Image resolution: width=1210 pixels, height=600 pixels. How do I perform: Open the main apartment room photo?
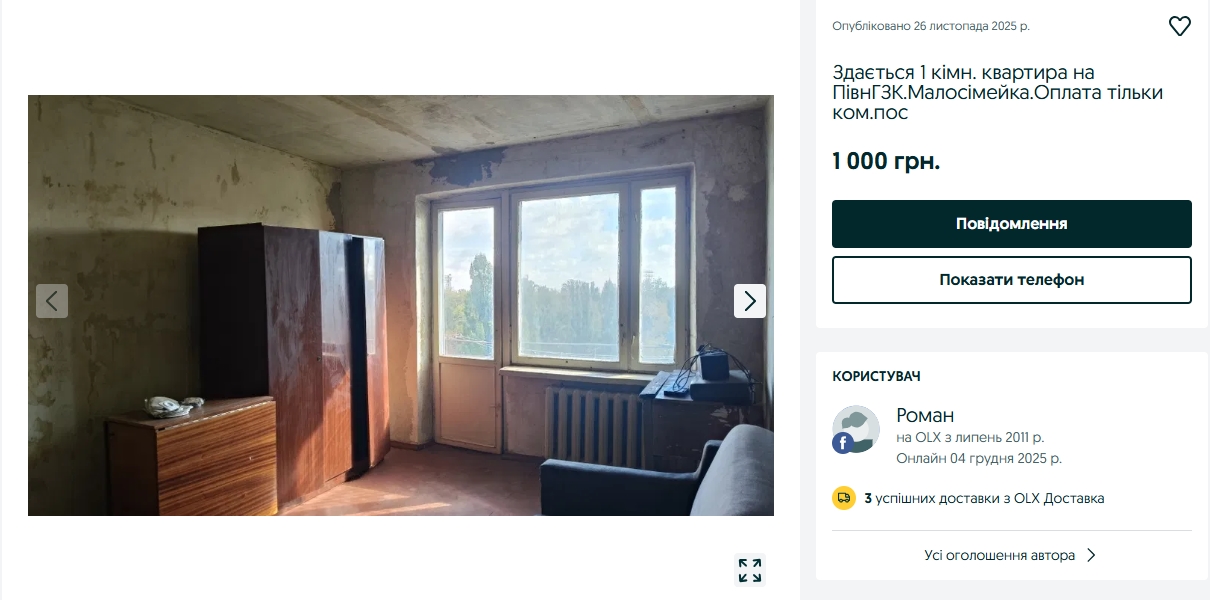pyautogui.click(x=401, y=305)
